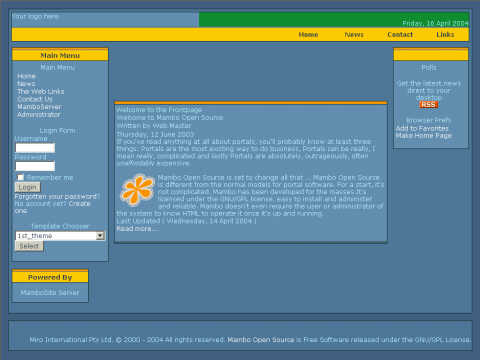Click News in the Main Menu sidebar
This screenshot has height=360, width=480.
[26, 84]
